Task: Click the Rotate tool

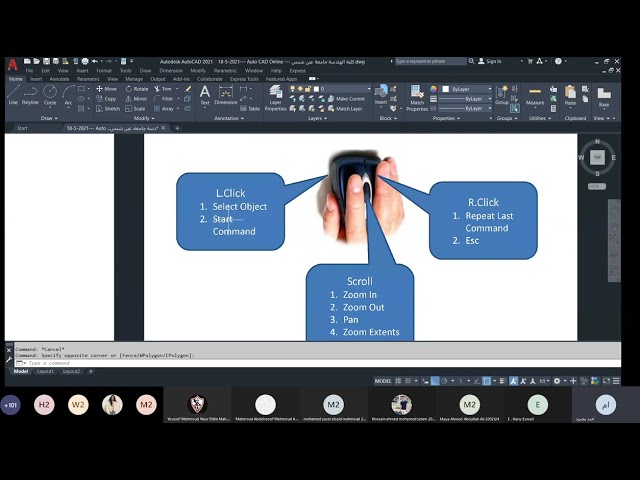Action: coord(137,89)
